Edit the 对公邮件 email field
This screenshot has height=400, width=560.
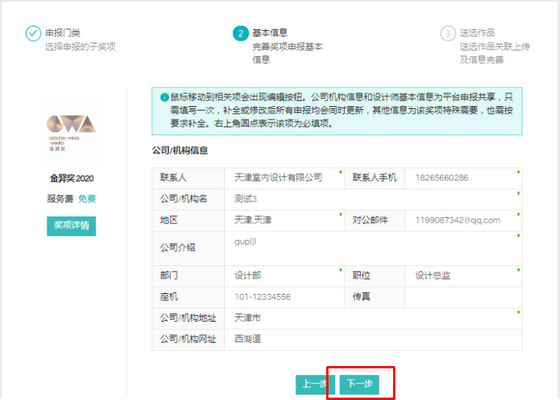[x=464, y=220]
